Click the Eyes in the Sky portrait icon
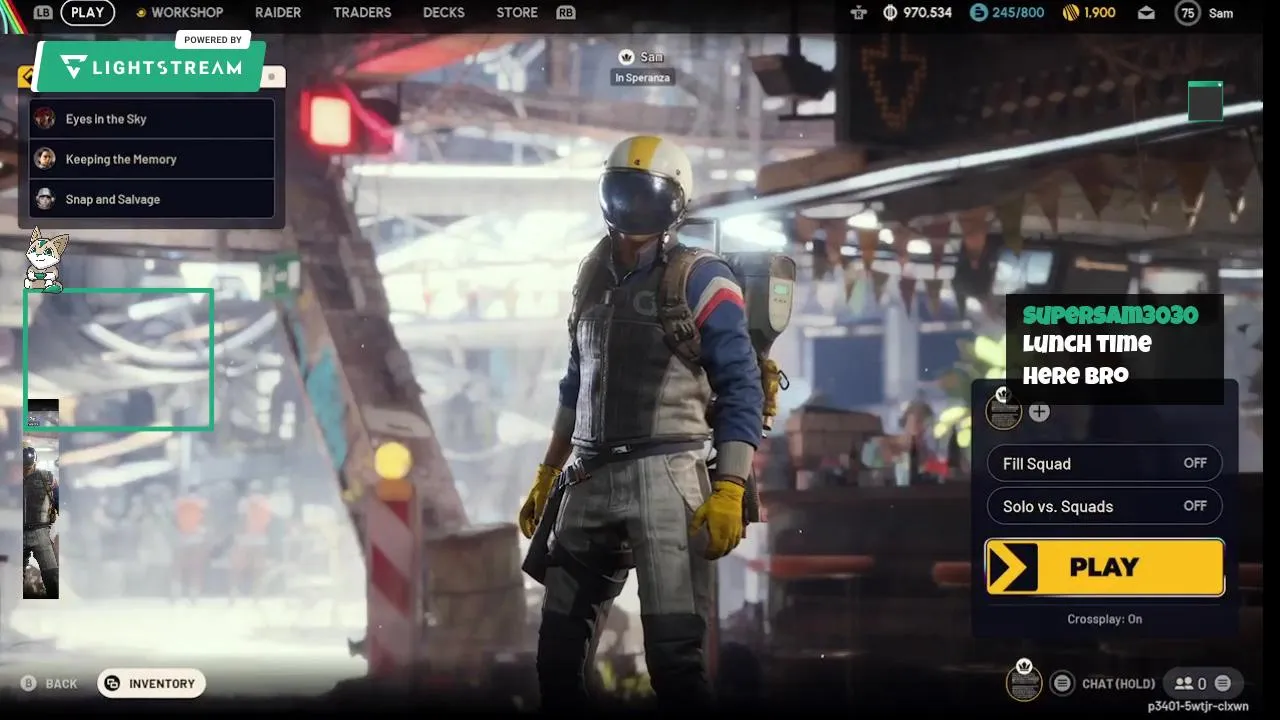This screenshot has width=1280, height=720. tap(45, 119)
